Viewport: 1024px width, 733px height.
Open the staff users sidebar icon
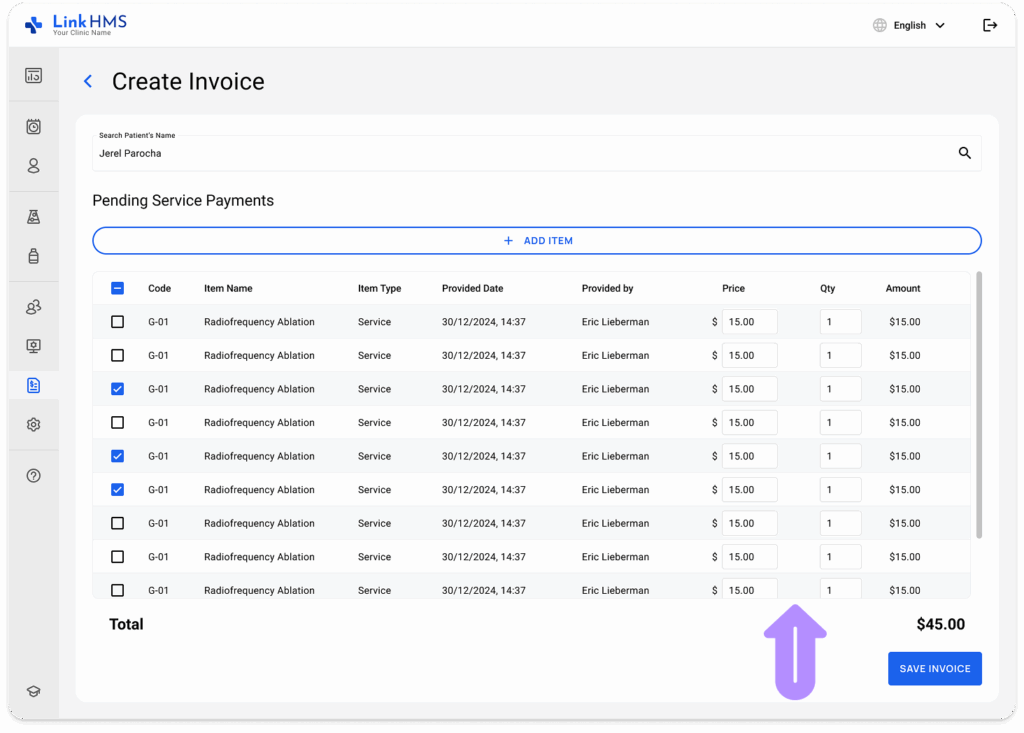33,307
